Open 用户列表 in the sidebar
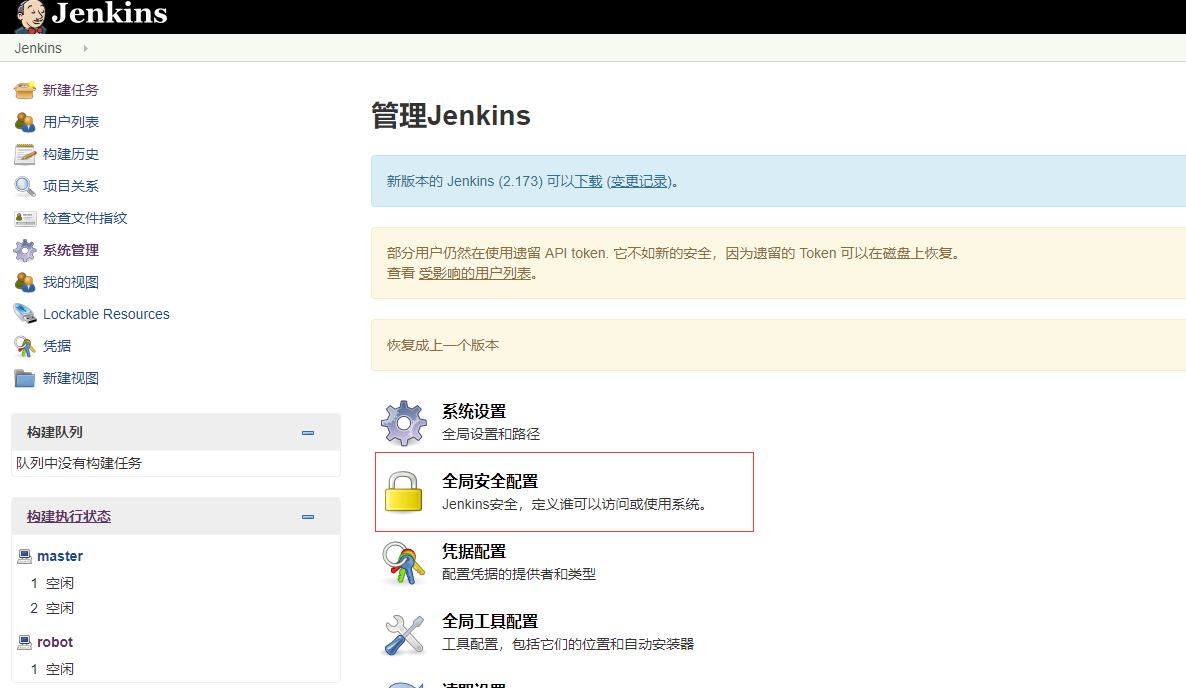The height and width of the screenshot is (688, 1186). tap(70, 122)
